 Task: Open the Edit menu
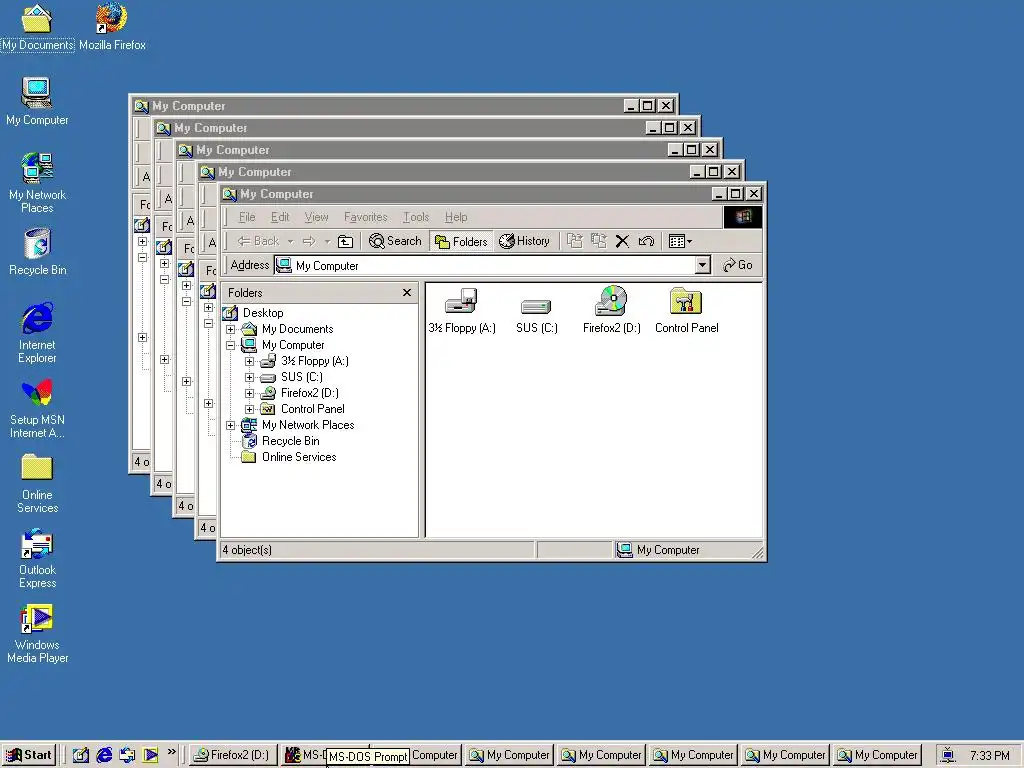coord(280,217)
